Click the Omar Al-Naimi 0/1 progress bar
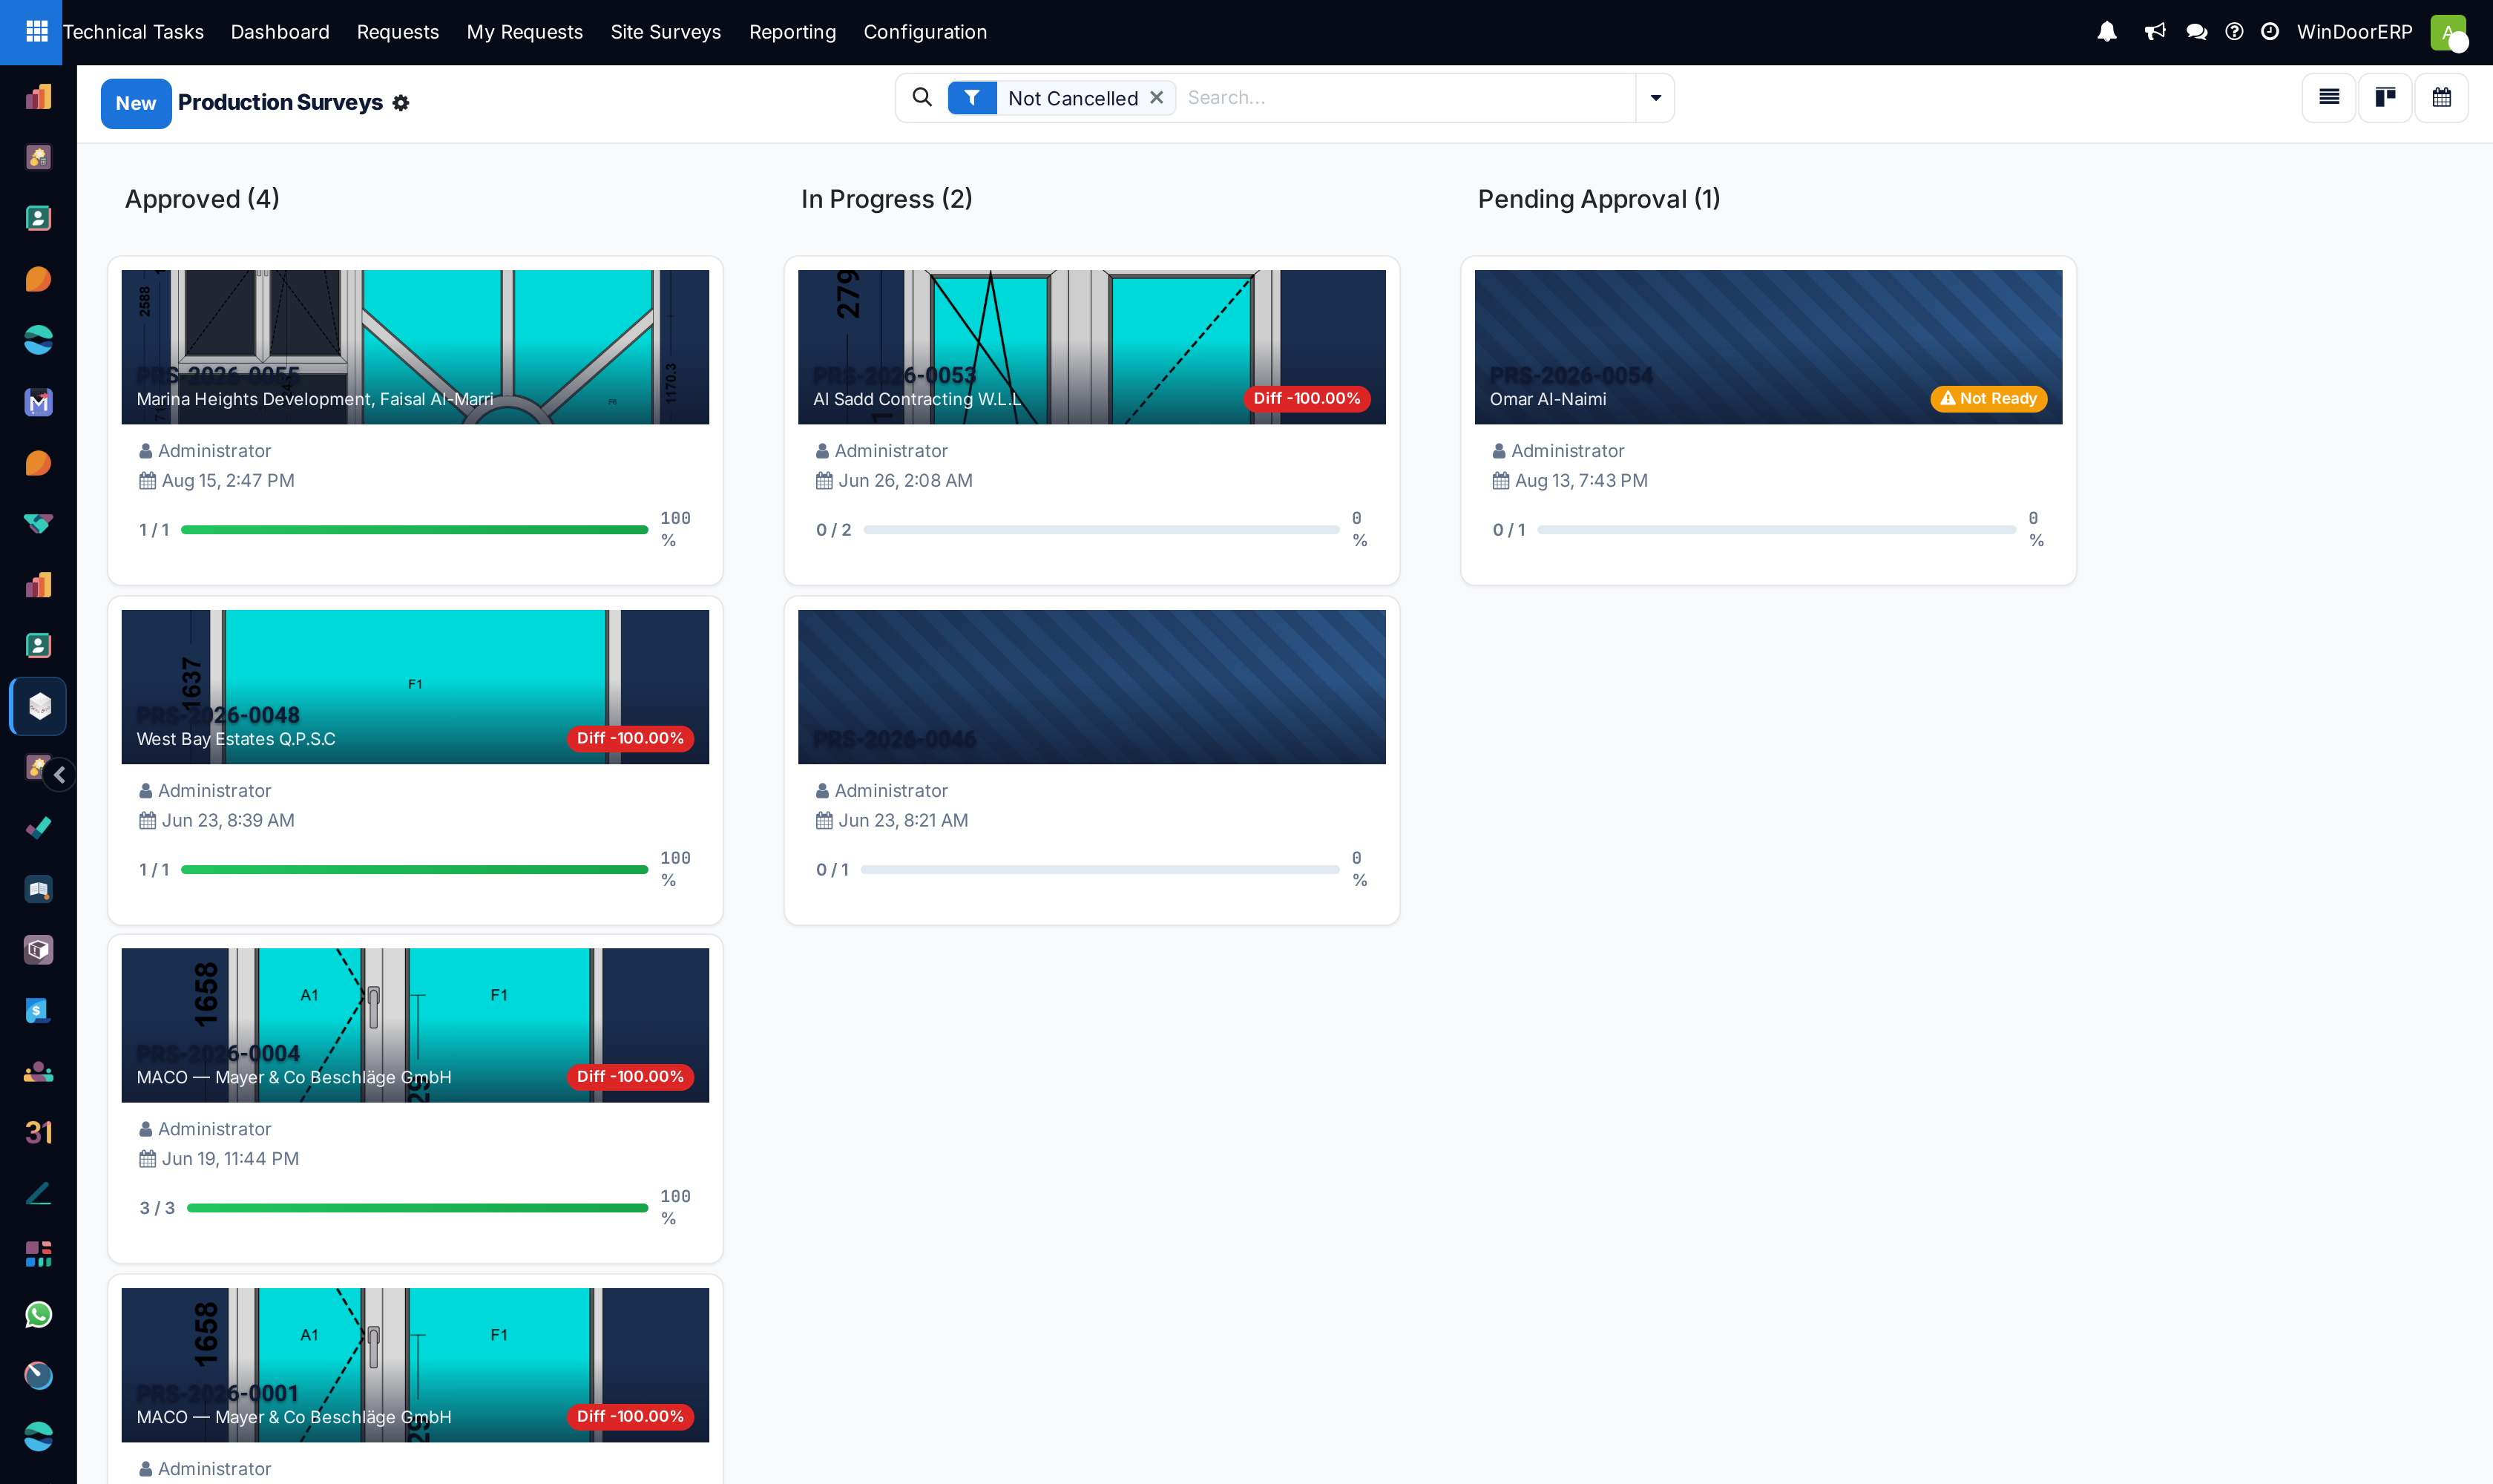 pyautogui.click(x=1777, y=530)
